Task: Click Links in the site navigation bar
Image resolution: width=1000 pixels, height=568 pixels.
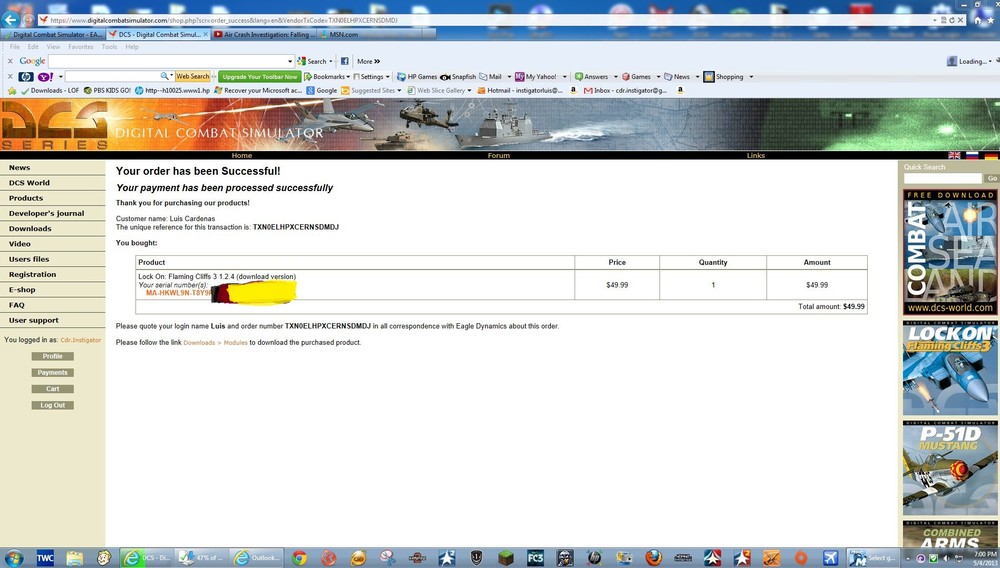Action: pyautogui.click(x=756, y=156)
